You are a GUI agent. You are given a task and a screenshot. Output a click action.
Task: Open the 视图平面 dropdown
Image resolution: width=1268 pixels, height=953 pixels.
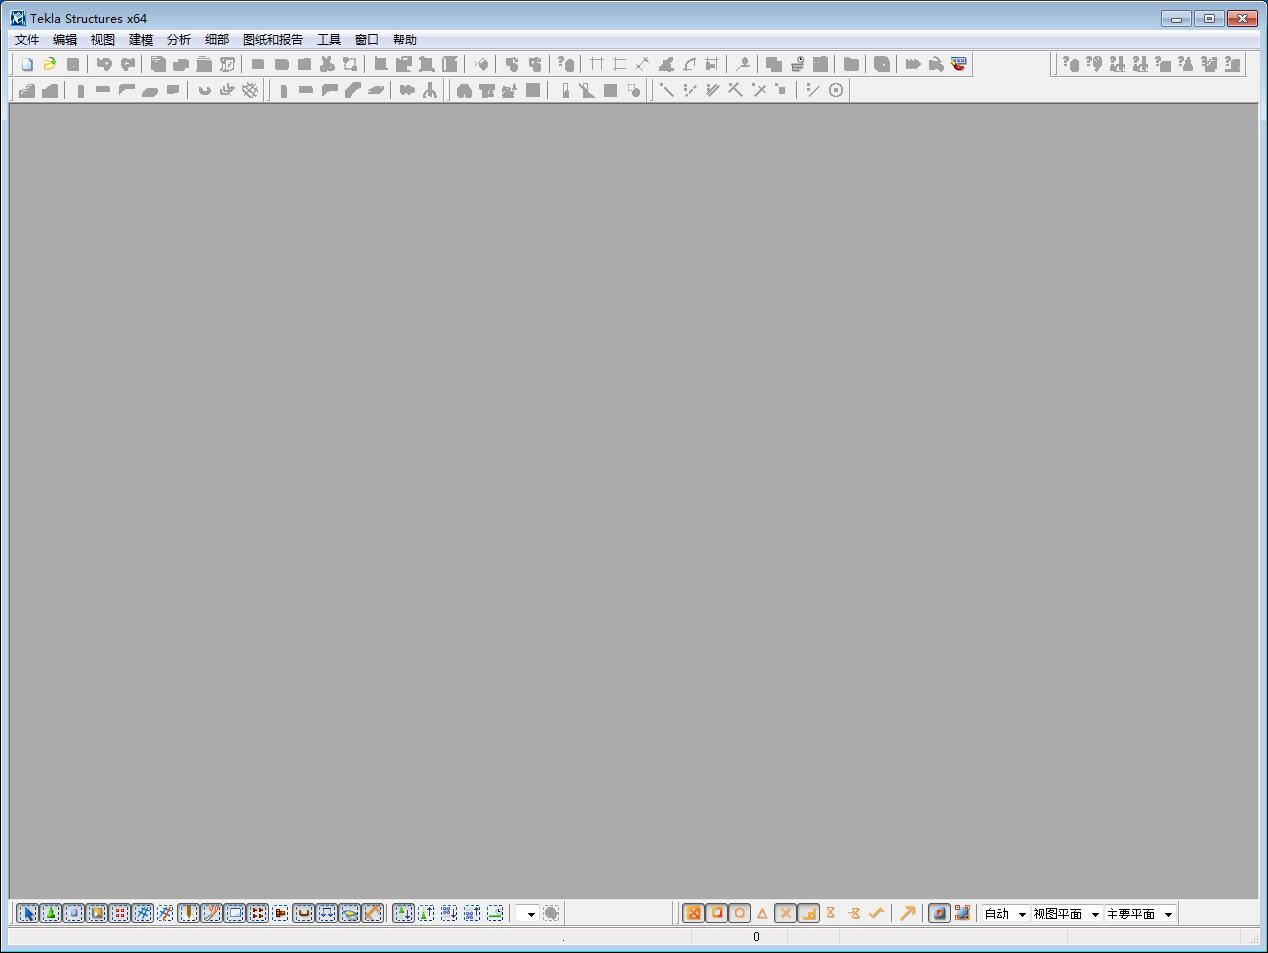click(x=1066, y=913)
